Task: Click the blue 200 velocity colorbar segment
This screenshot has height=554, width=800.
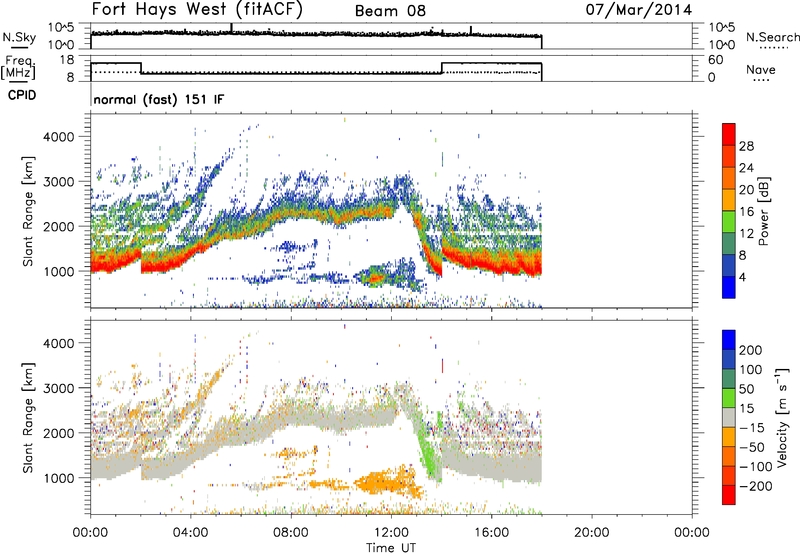Action: [729, 340]
